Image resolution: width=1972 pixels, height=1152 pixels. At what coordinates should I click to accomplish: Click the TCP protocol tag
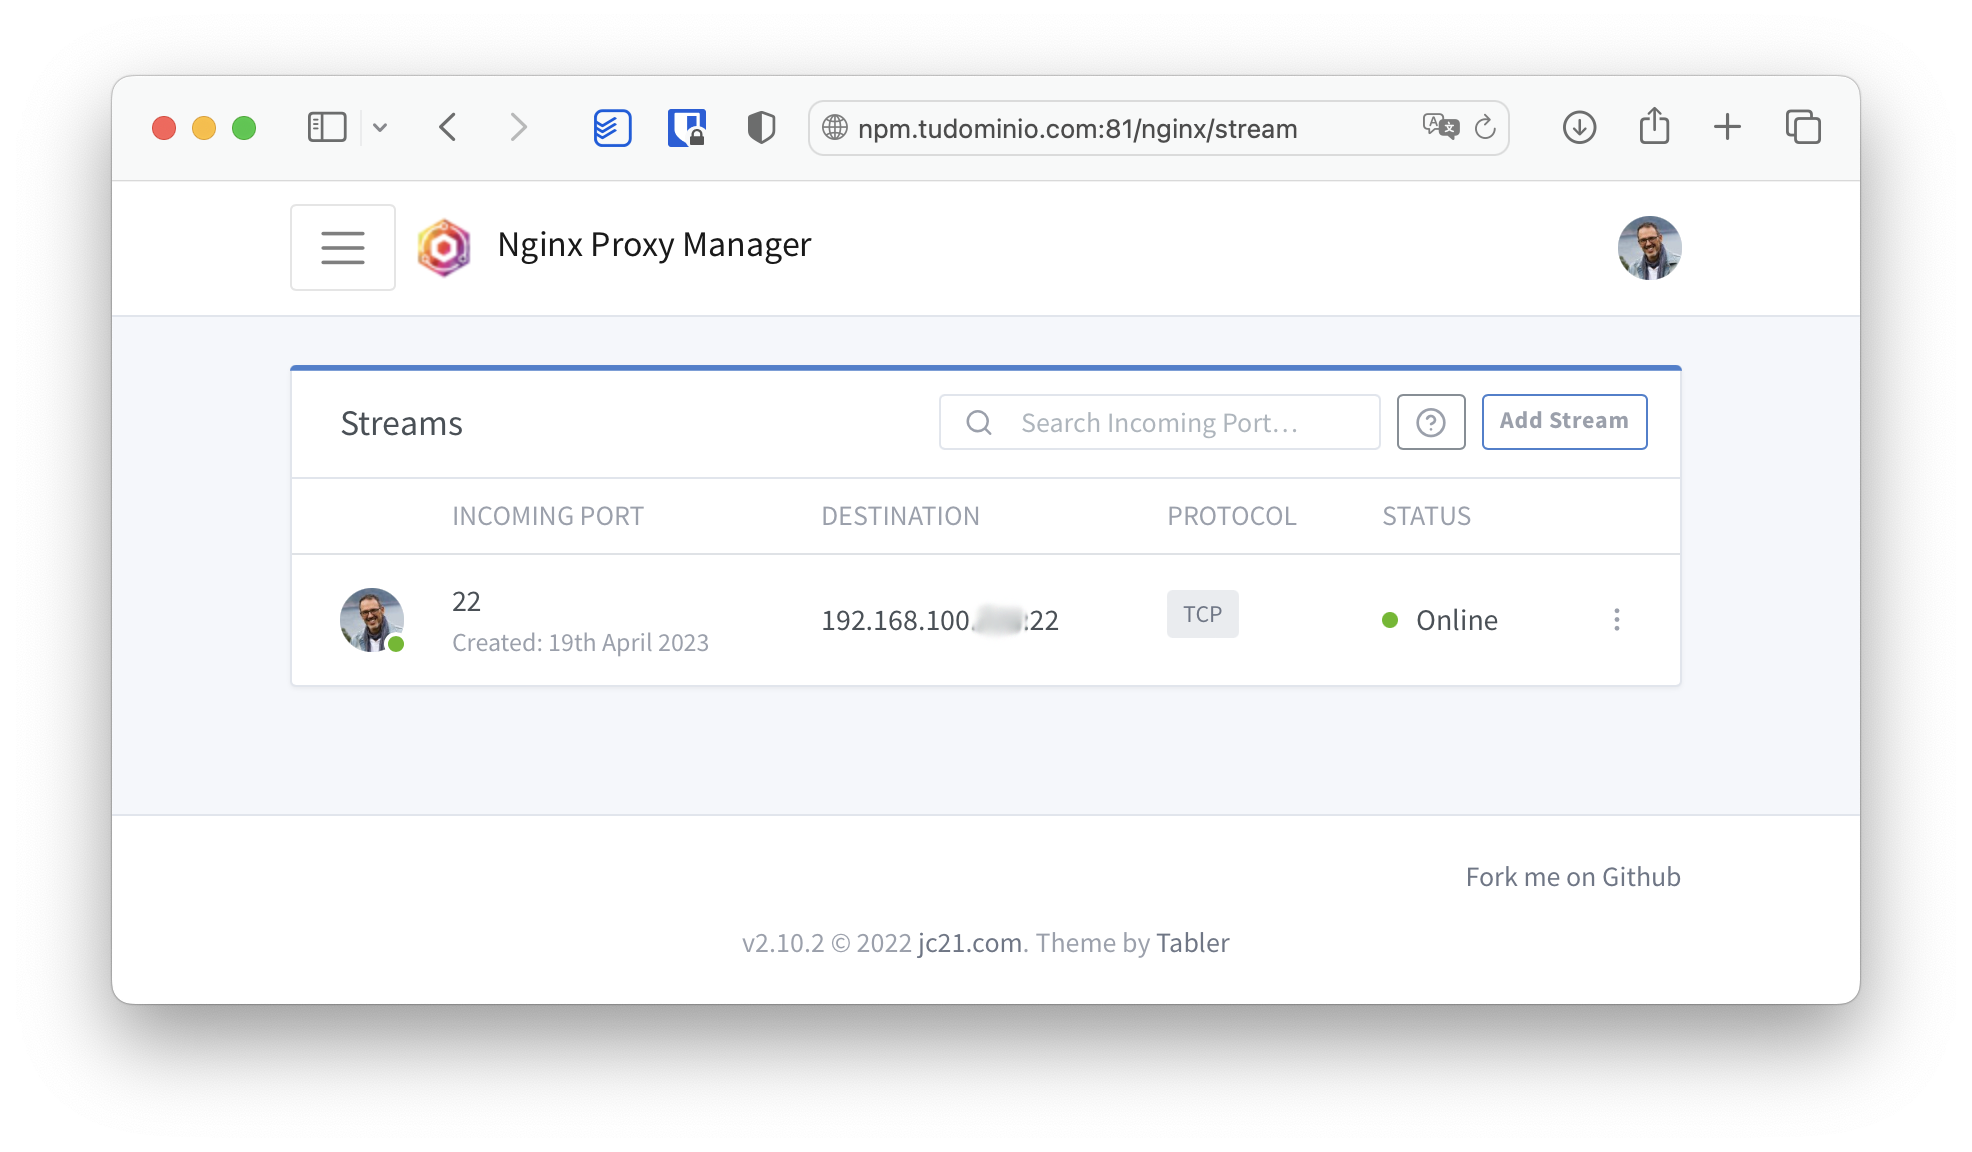[1203, 614]
